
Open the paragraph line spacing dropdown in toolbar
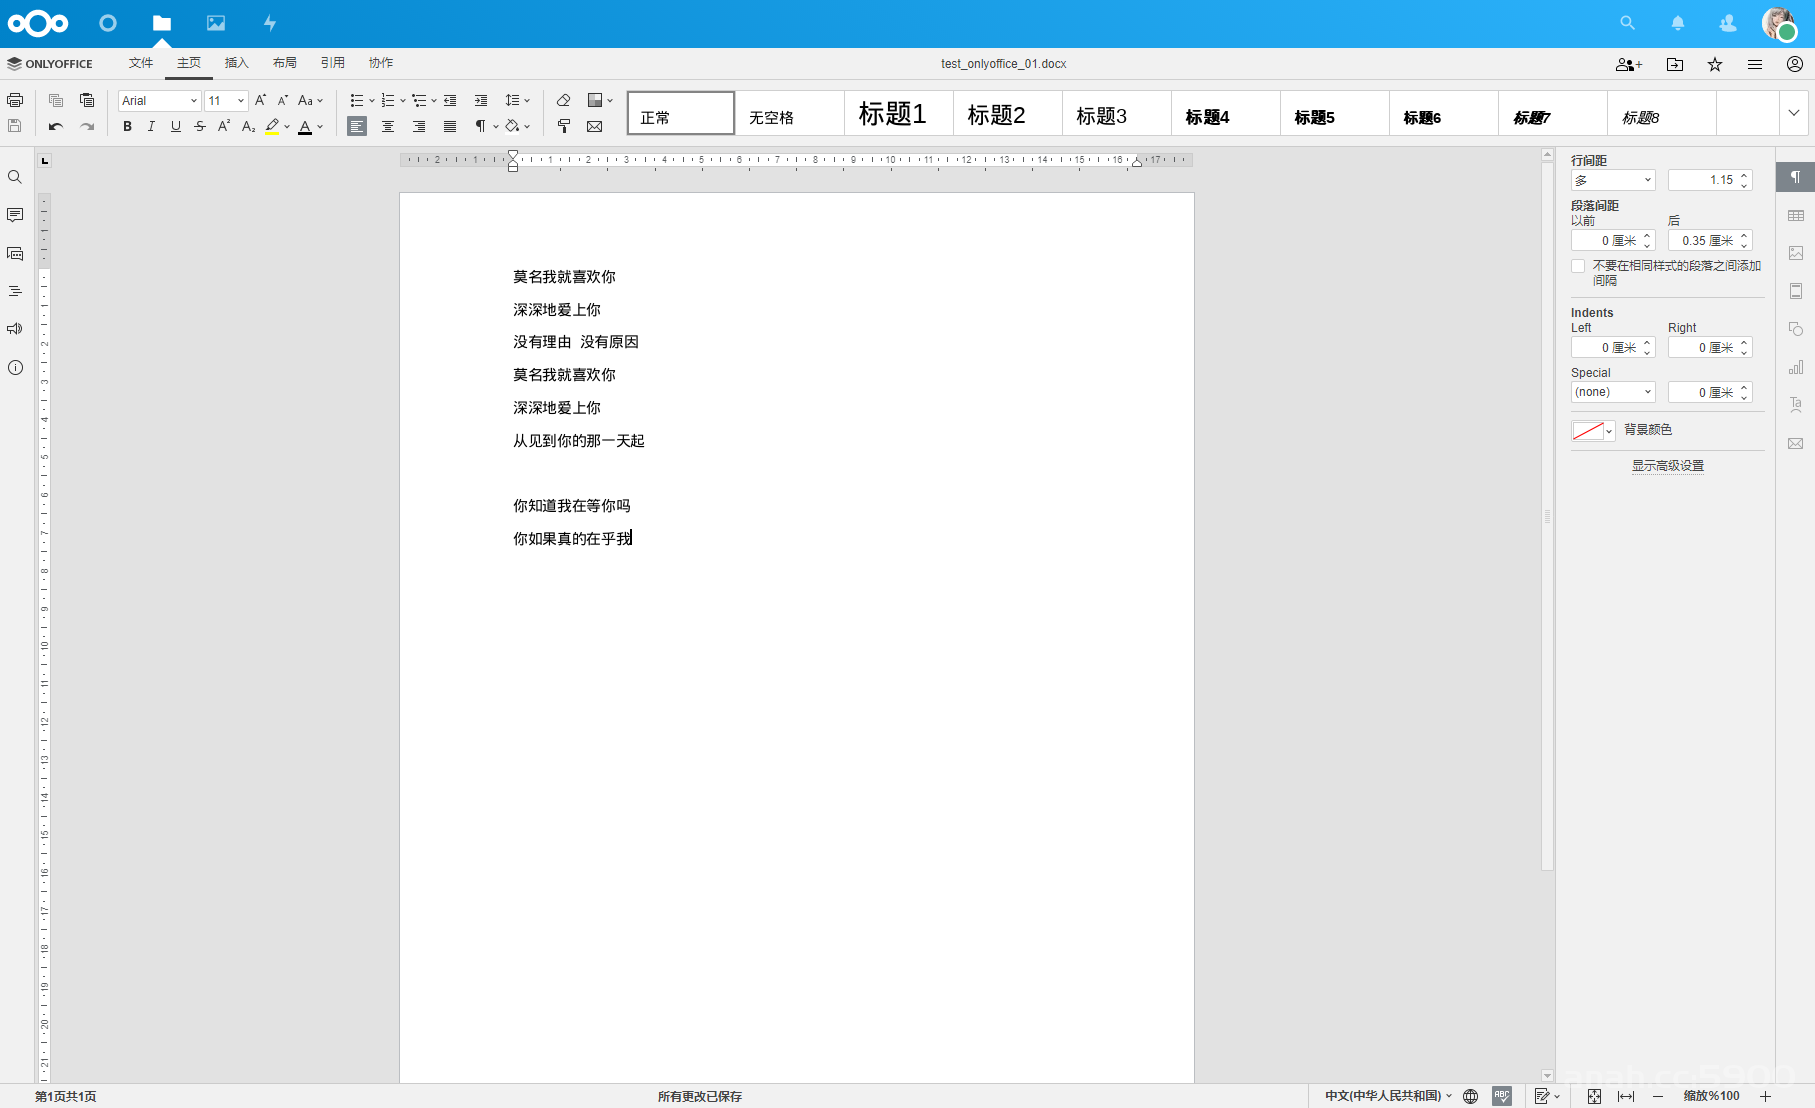[x=517, y=100]
